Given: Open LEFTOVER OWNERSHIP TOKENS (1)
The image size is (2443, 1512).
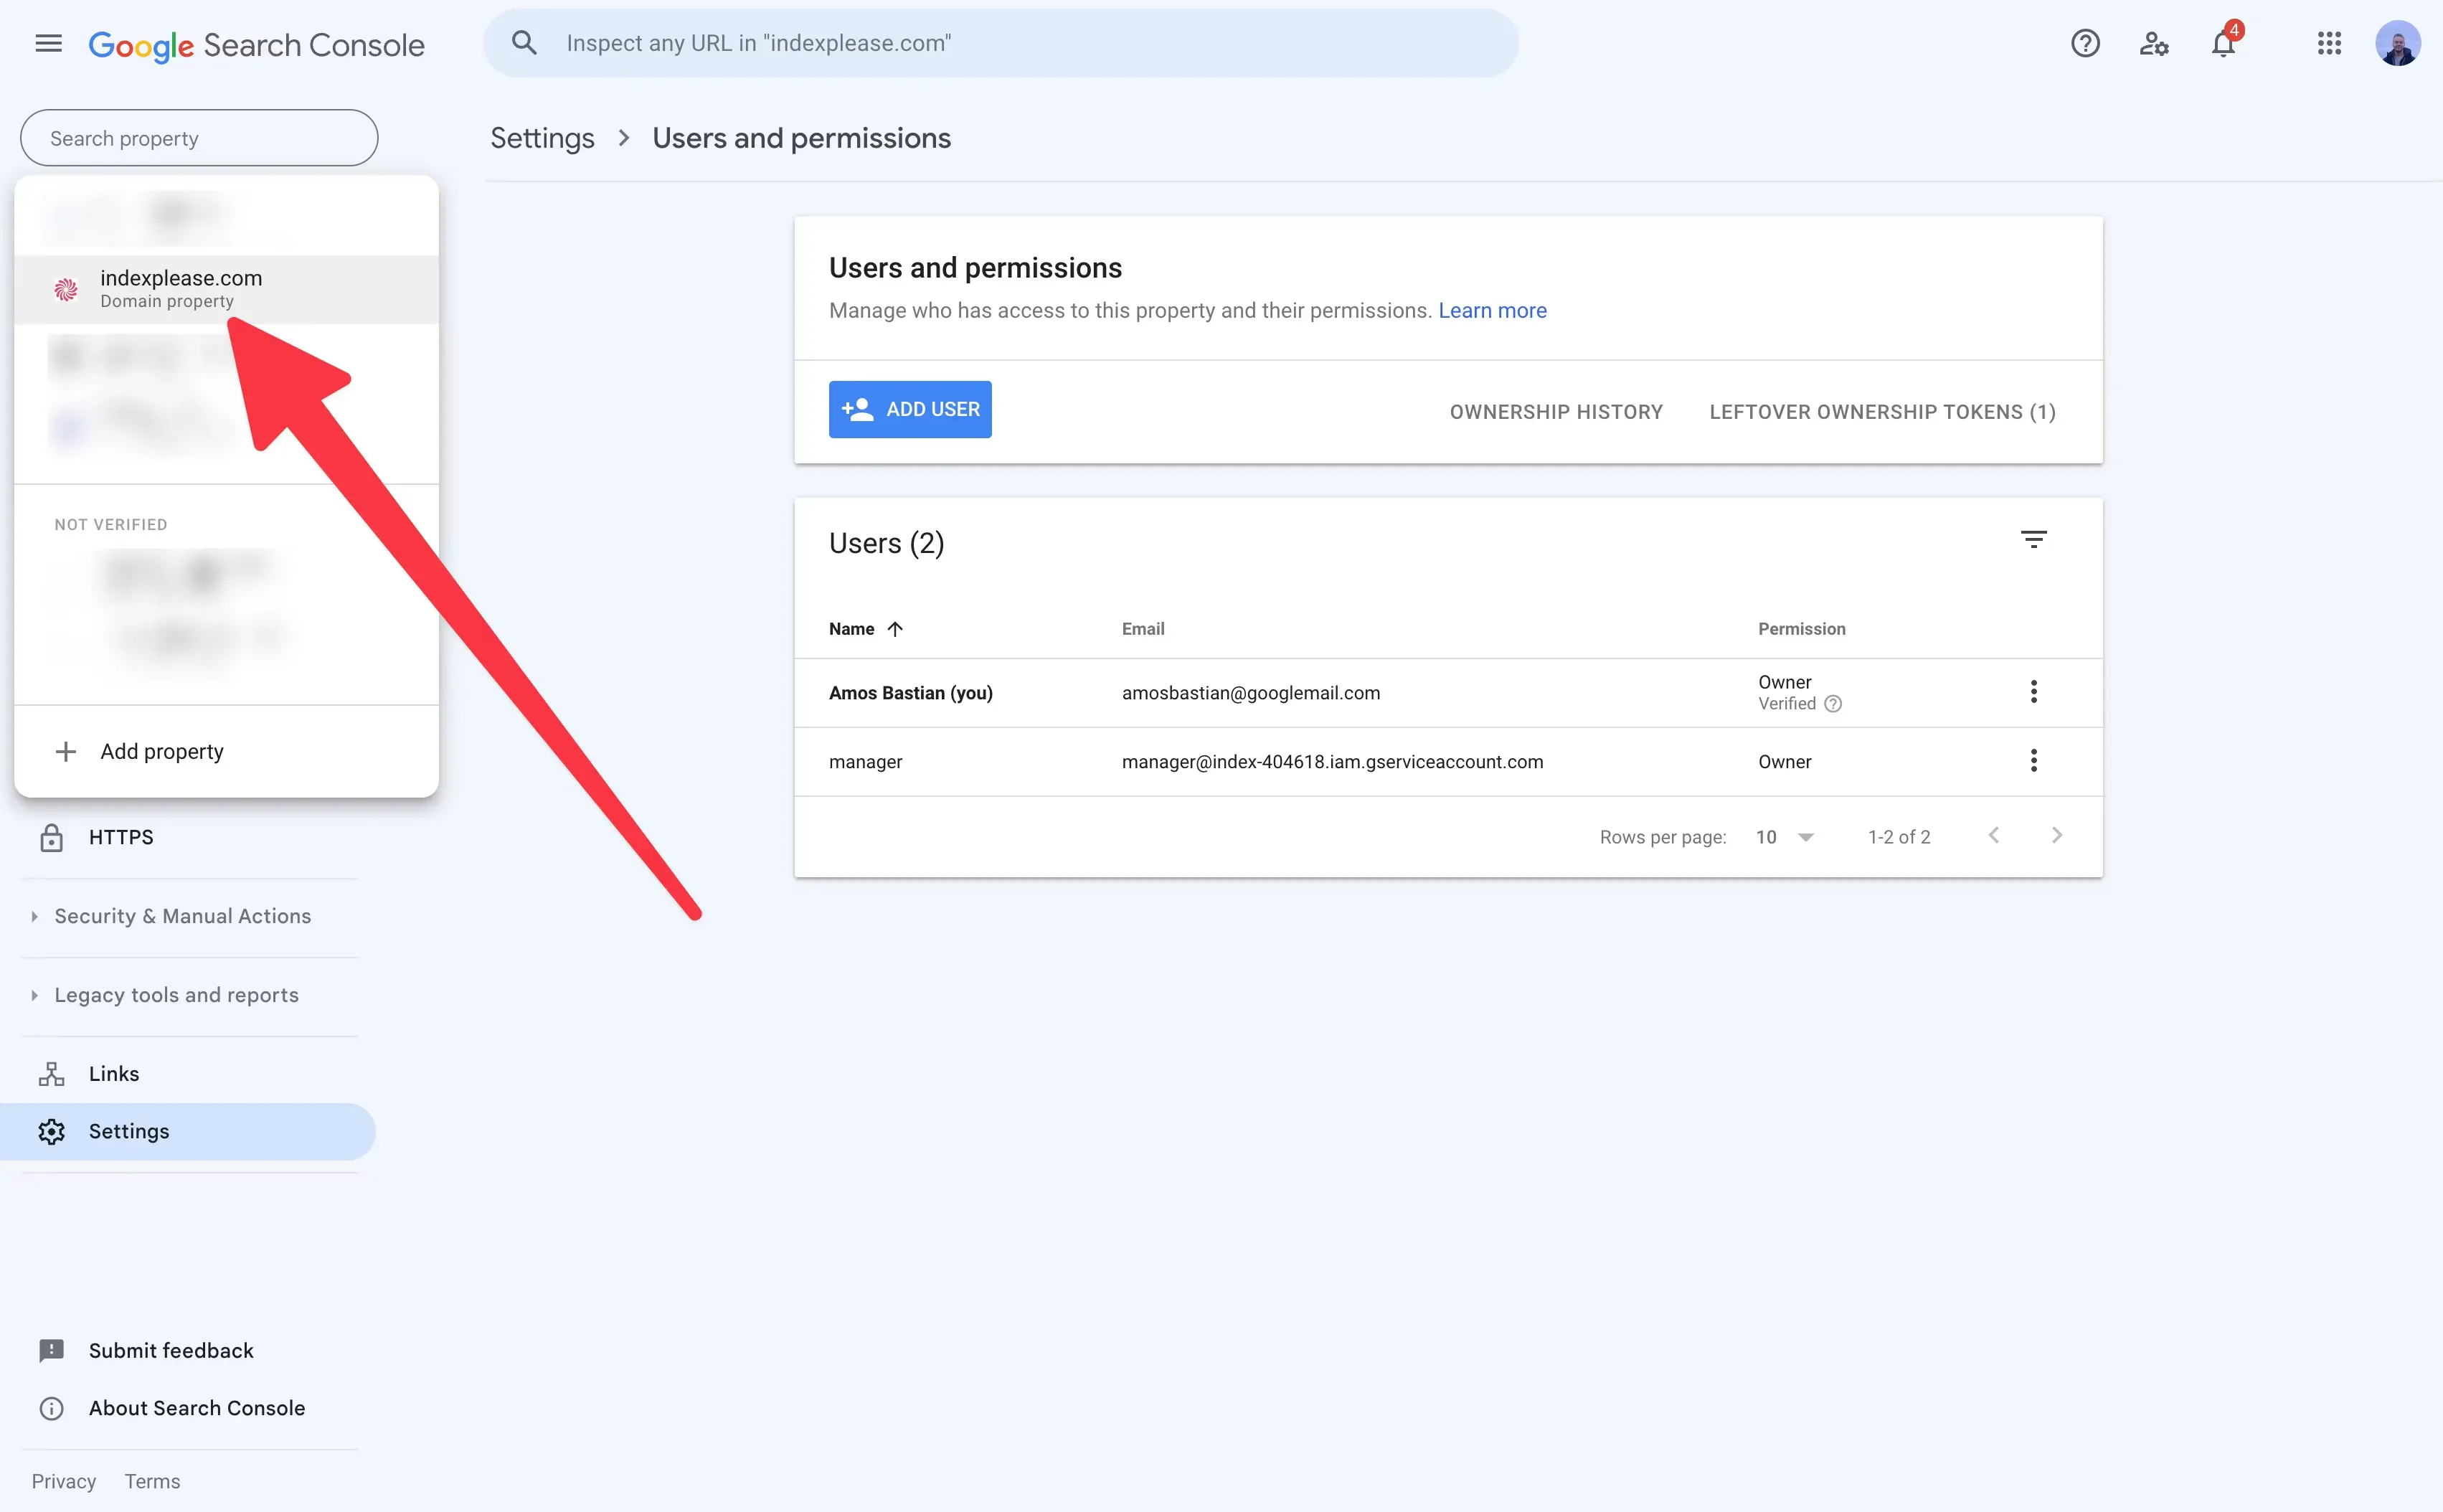Looking at the screenshot, I should 1882,412.
